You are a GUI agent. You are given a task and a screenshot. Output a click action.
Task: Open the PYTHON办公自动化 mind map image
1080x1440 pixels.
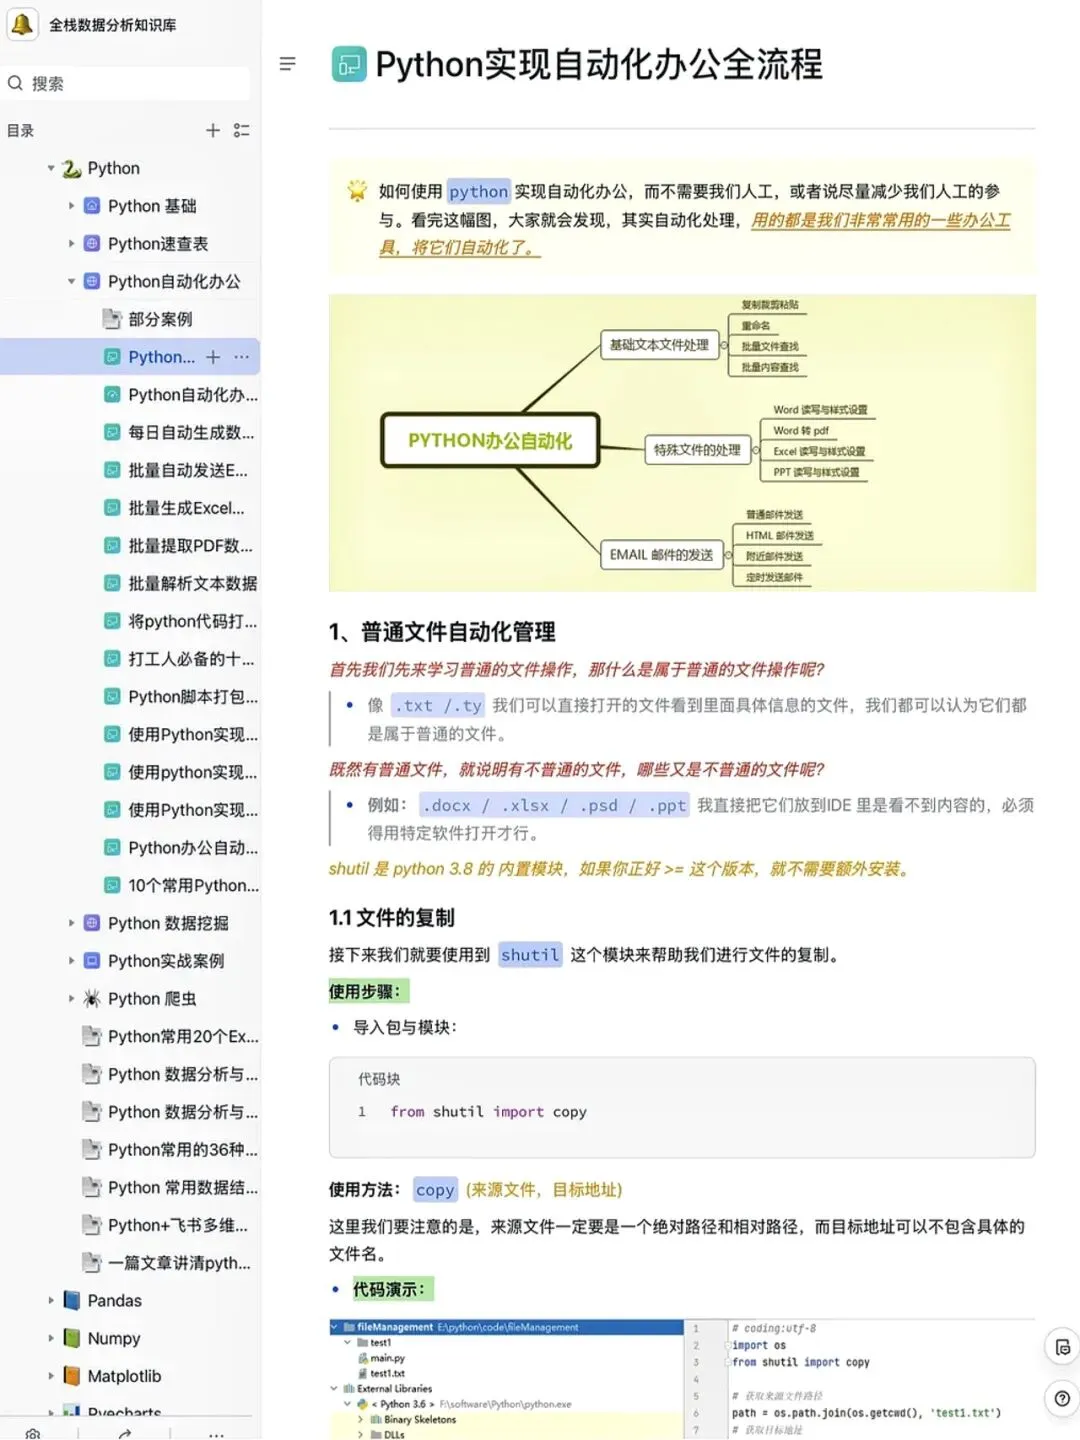click(682, 443)
